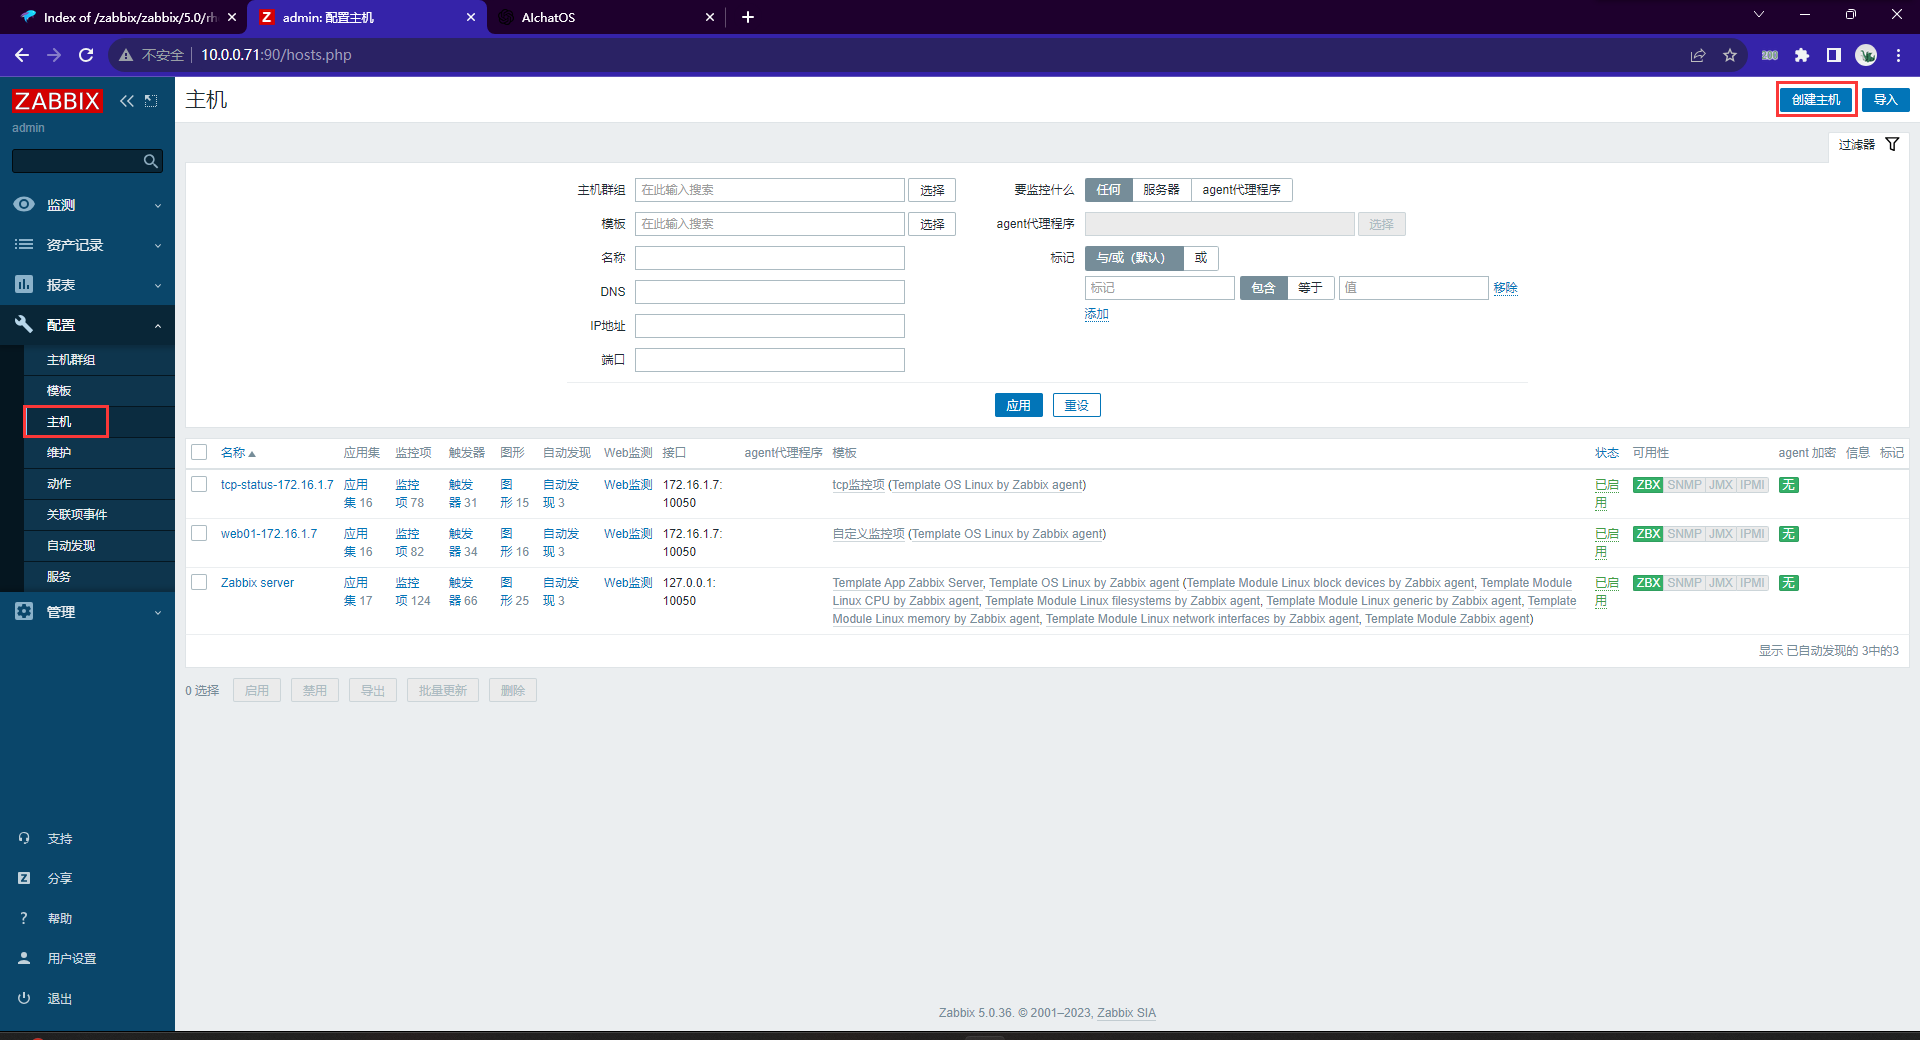Click the 名称 filter input field
1920x1040 pixels.
tap(769, 258)
